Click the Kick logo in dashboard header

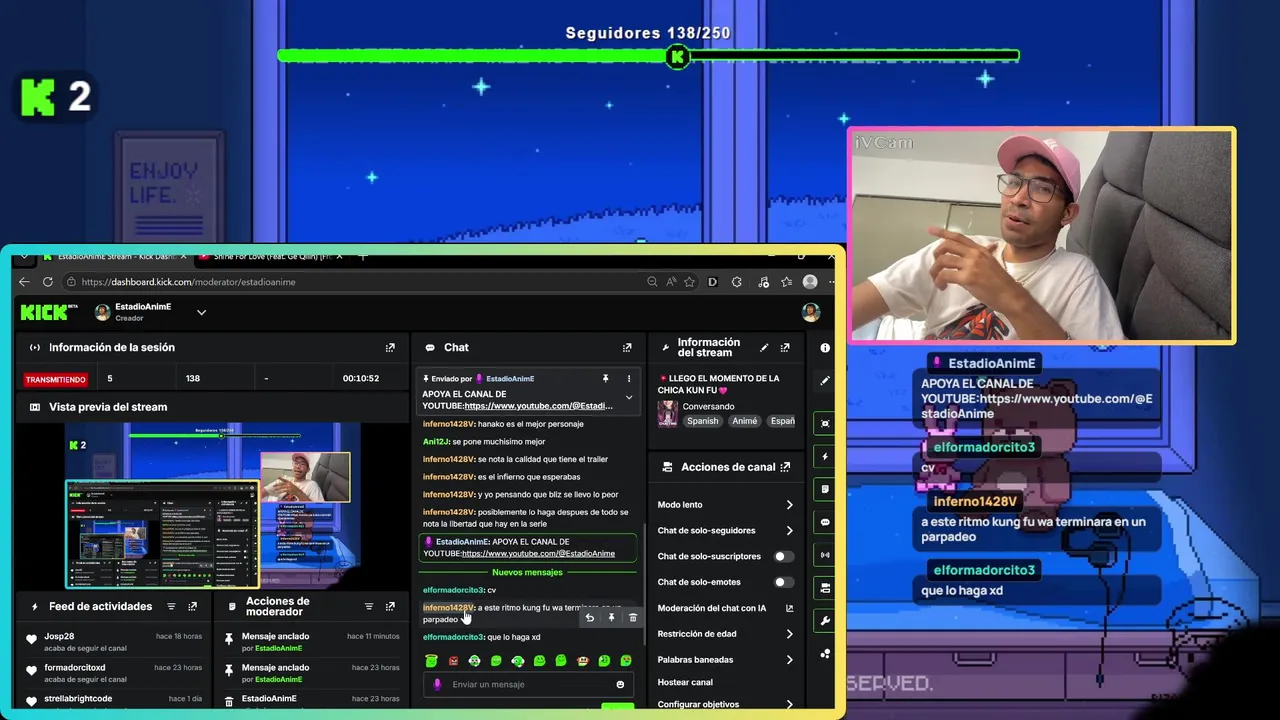tap(49, 312)
